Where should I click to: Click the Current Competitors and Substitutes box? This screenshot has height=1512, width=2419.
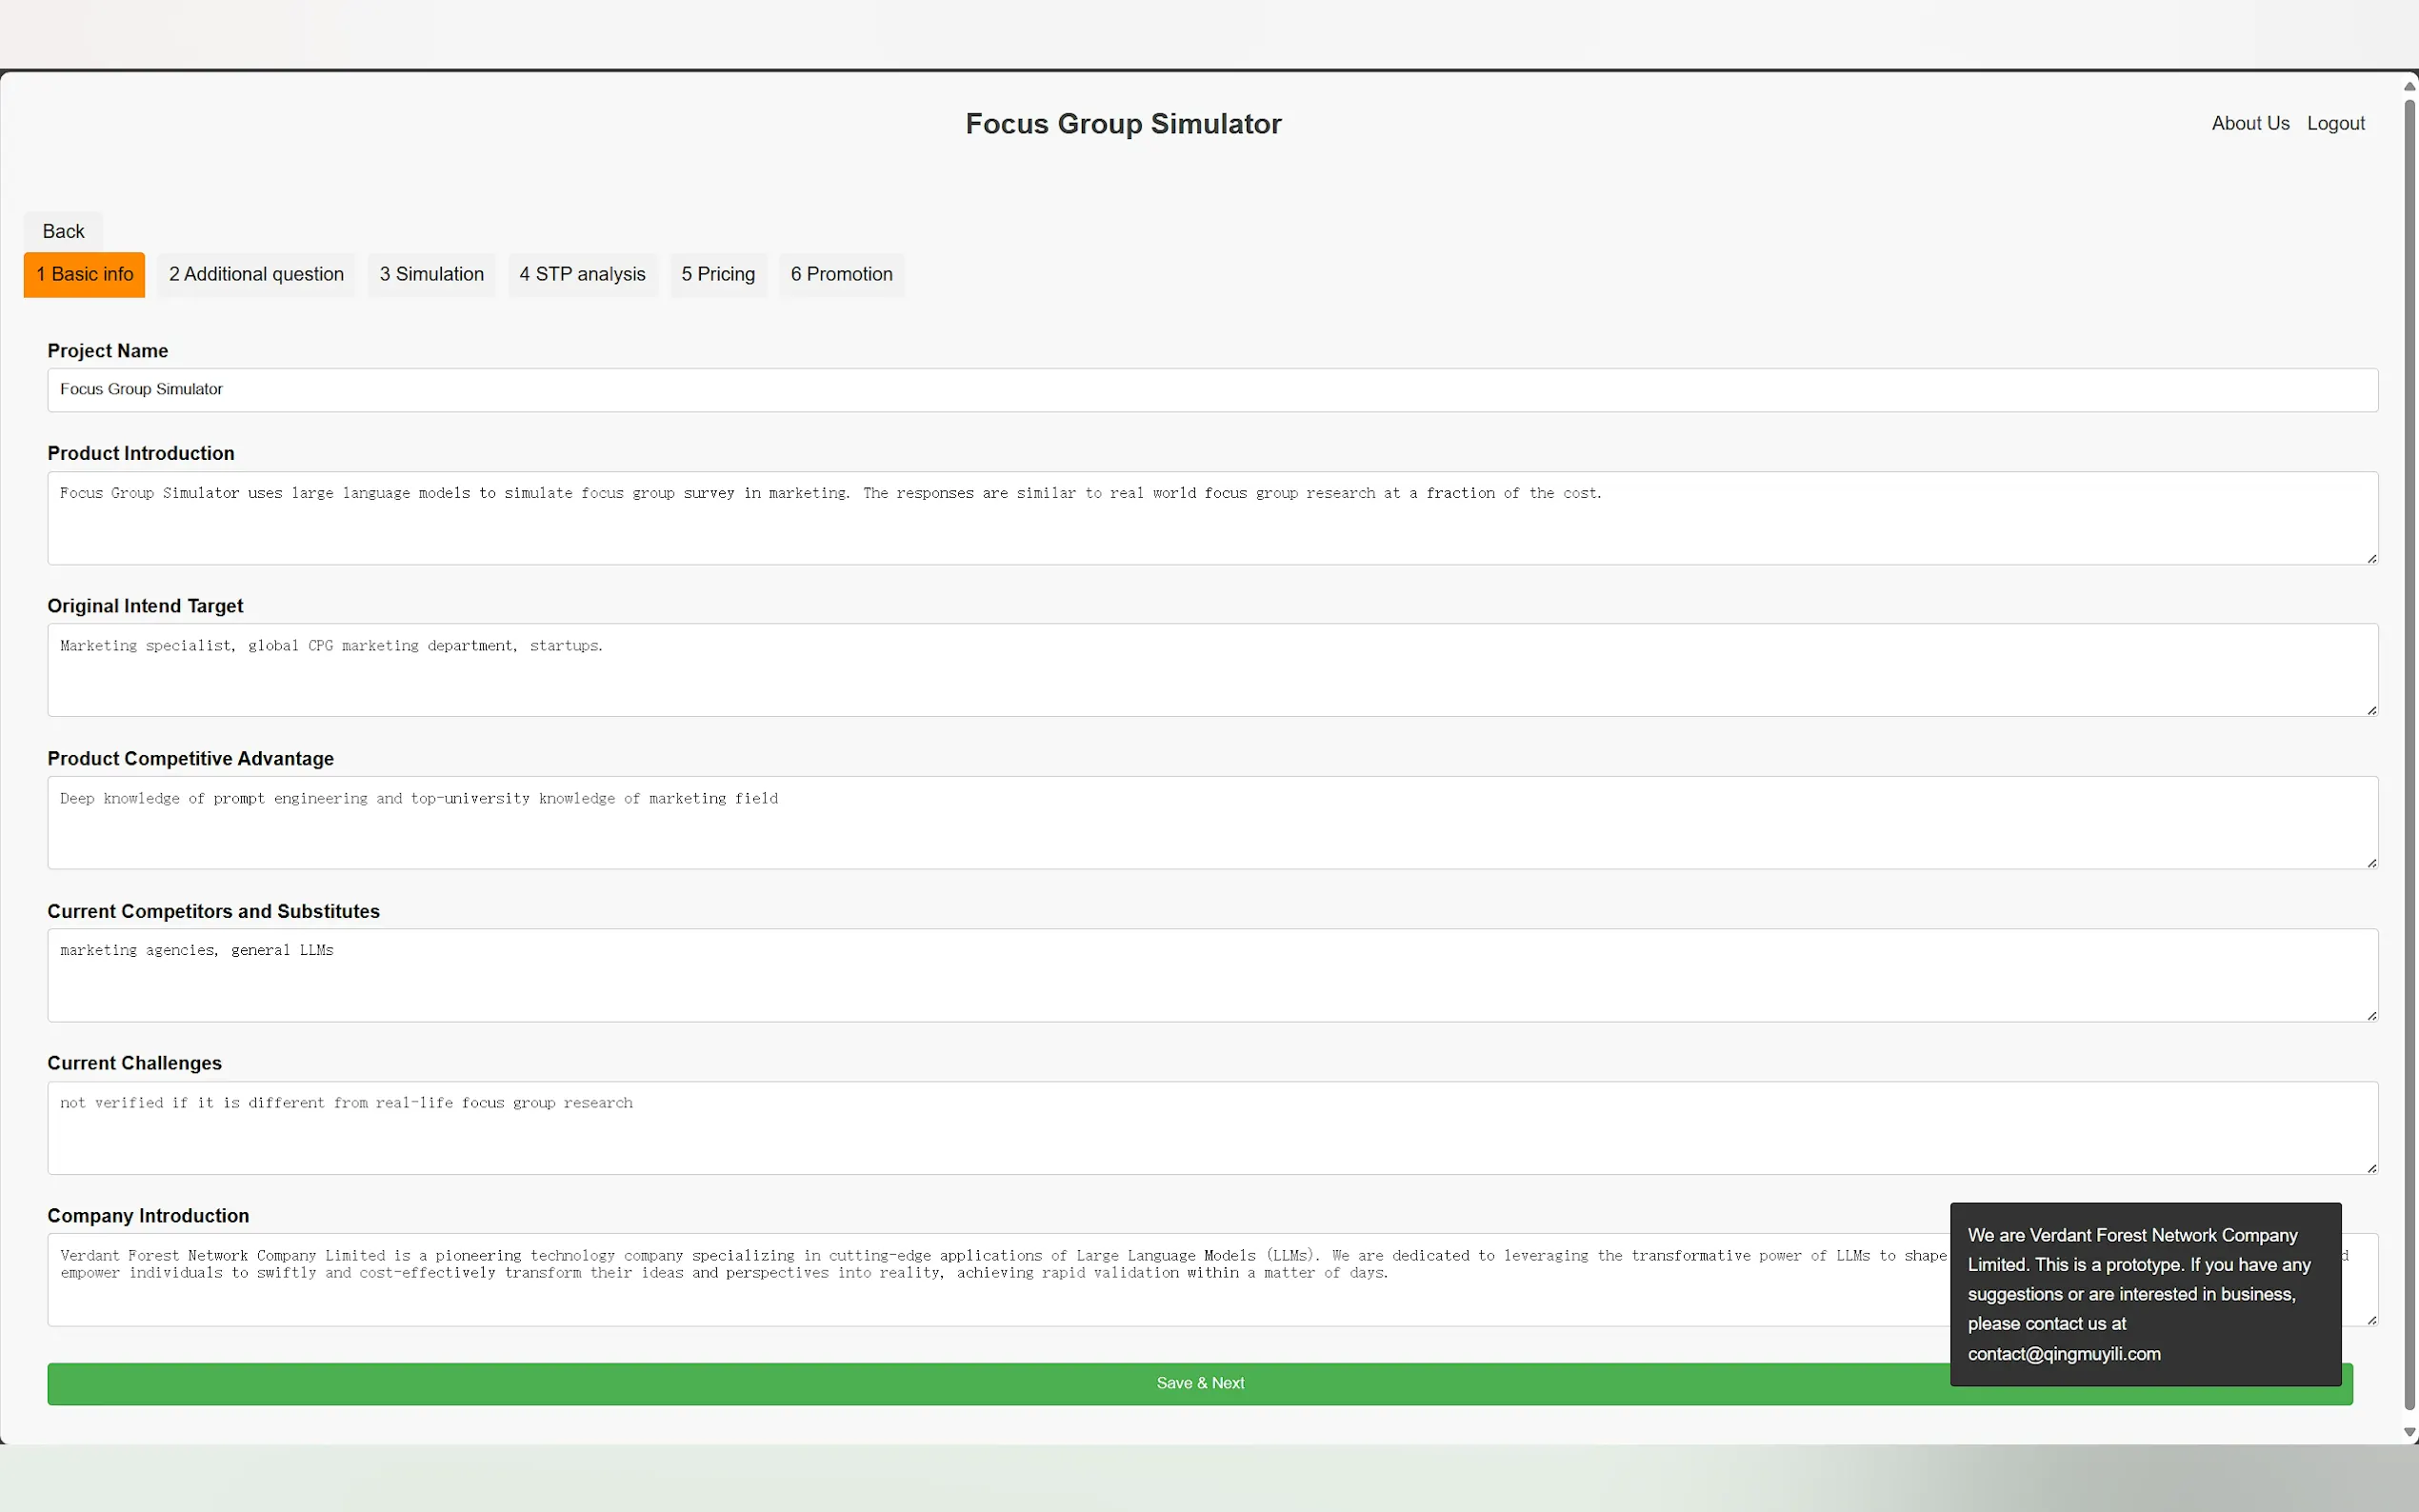click(1212, 975)
